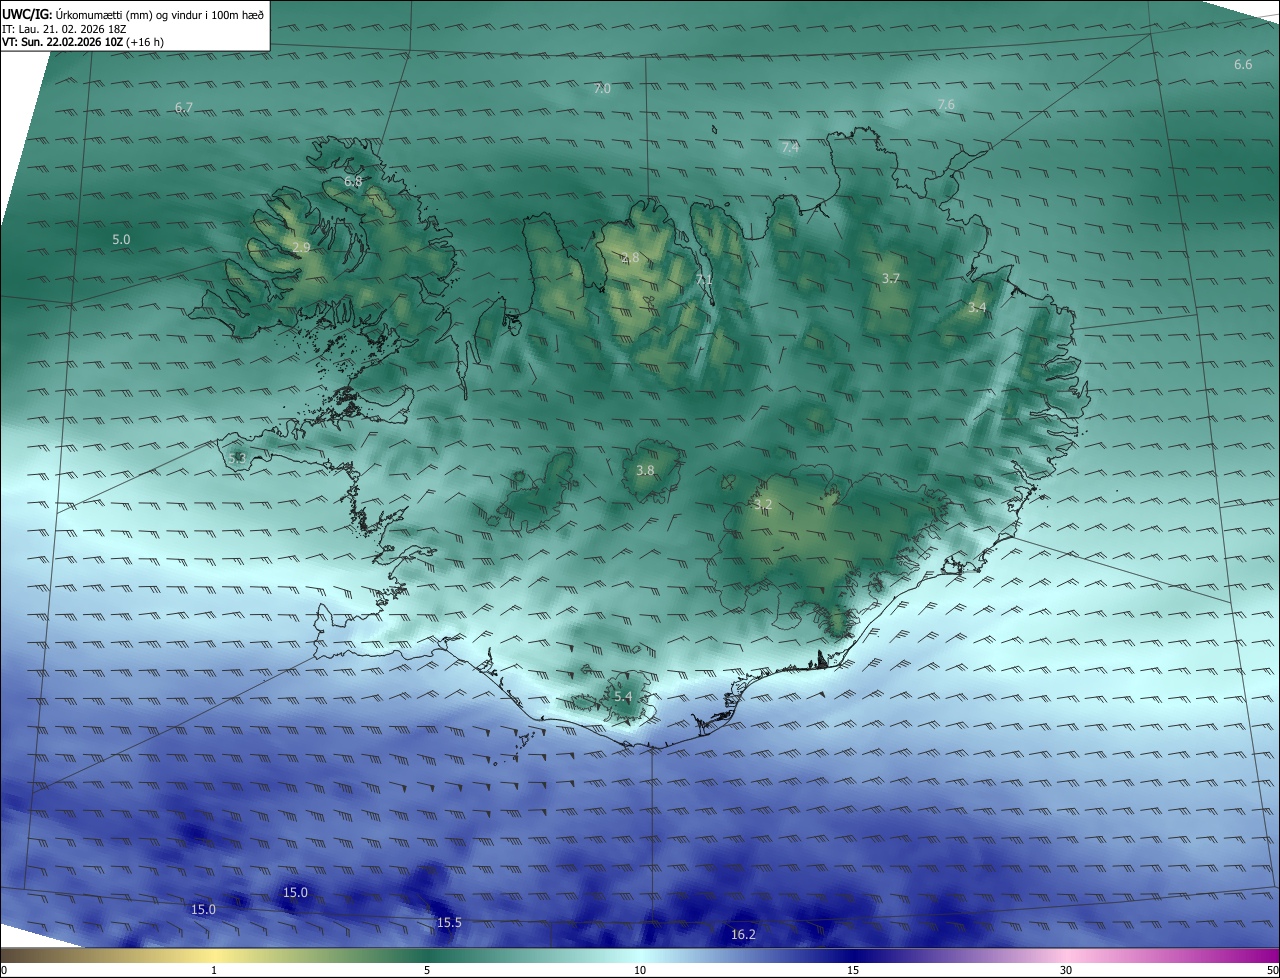
Task: Click the IT: Lau. 21. 02. 2026 18Z line
Action: tap(64, 29)
